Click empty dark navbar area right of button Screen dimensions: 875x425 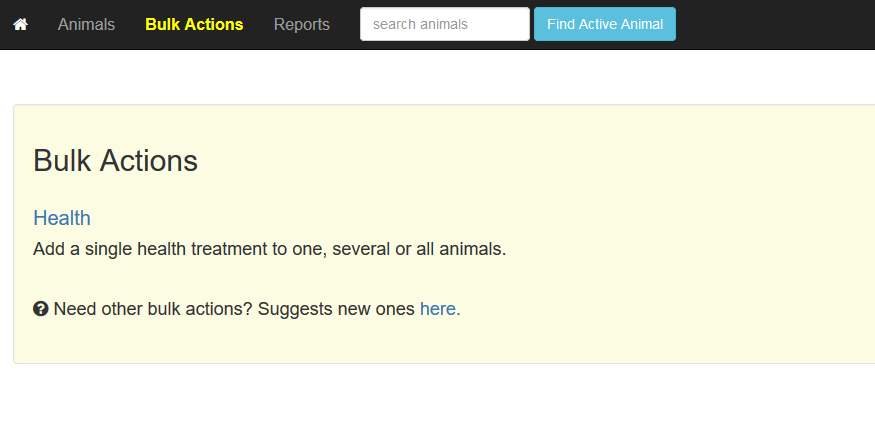[x=776, y=25]
